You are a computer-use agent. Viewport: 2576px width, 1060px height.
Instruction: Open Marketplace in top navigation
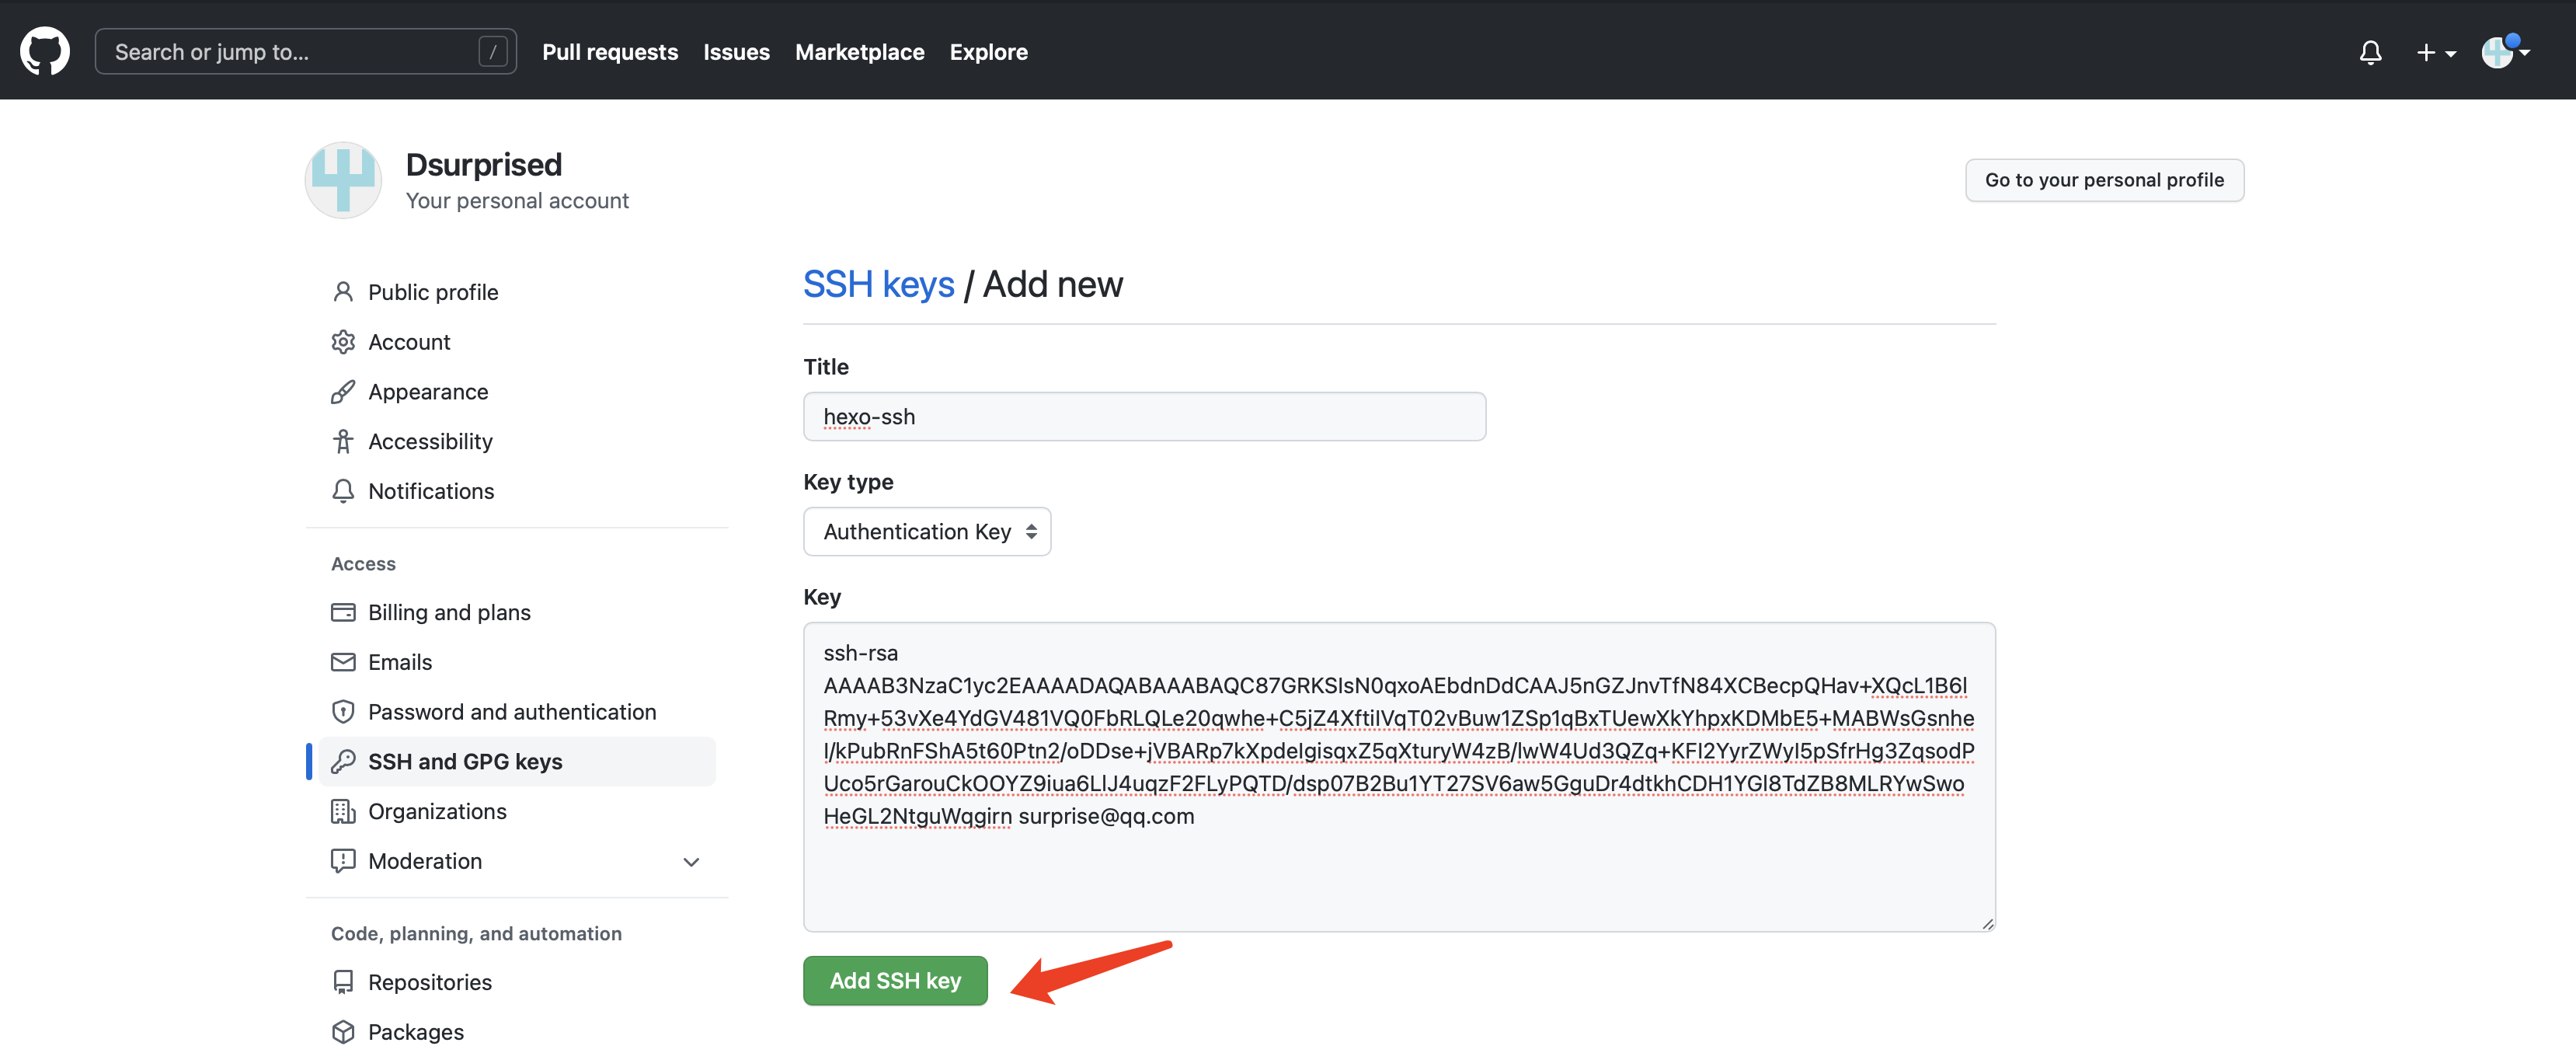point(859,52)
